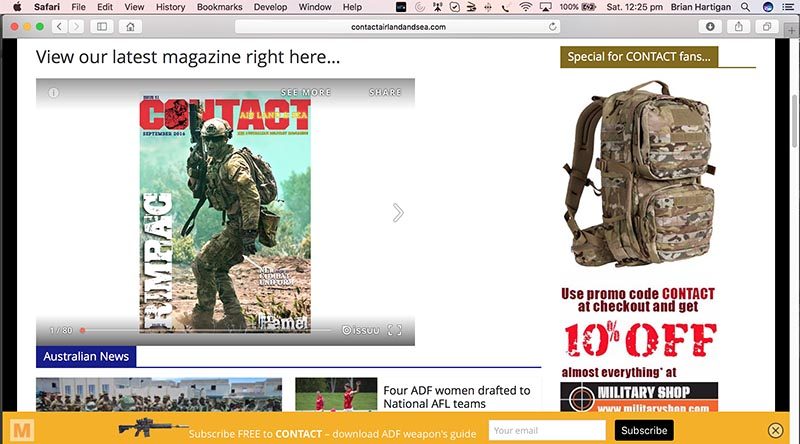Show all tabs with the tab overview icon
This screenshot has width=800, height=444.
click(767, 27)
